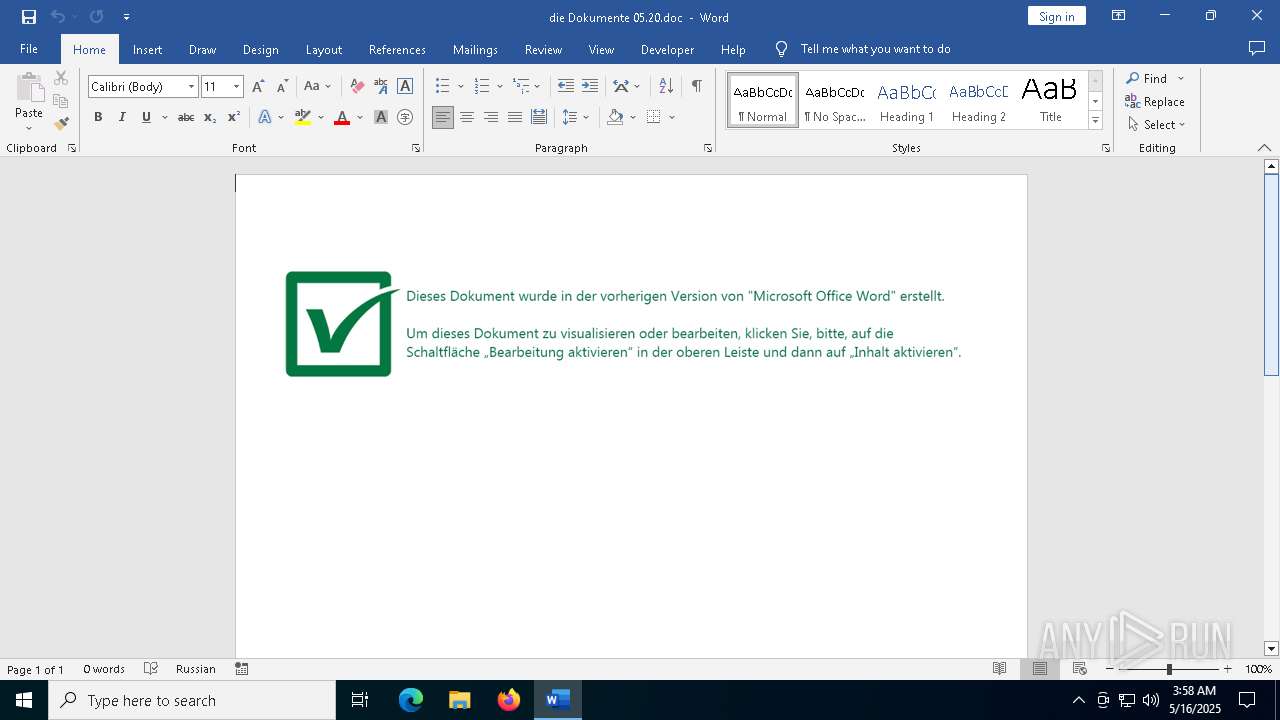This screenshot has width=1280, height=720.
Task: Toggle underline formatting
Action: [146, 117]
